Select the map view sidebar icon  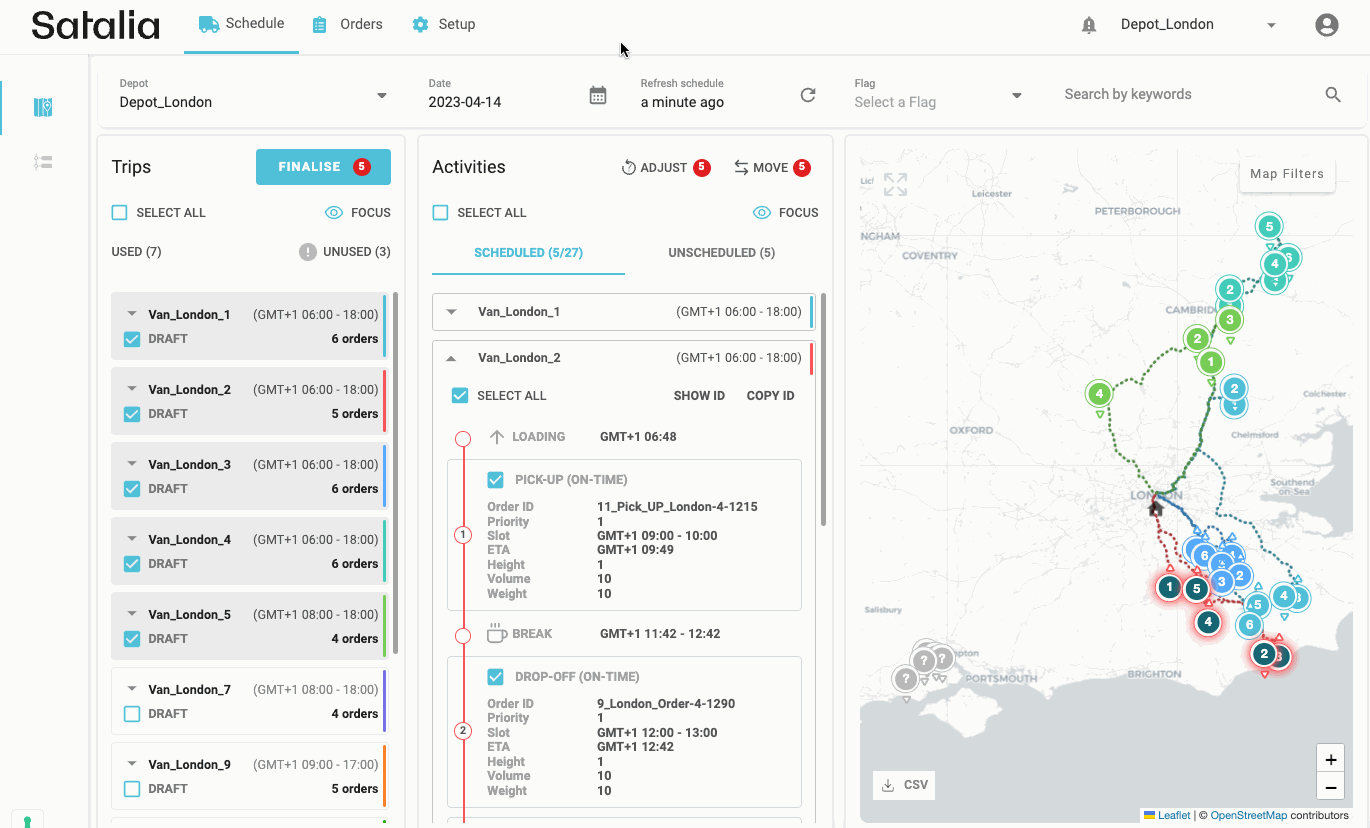click(x=43, y=107)
